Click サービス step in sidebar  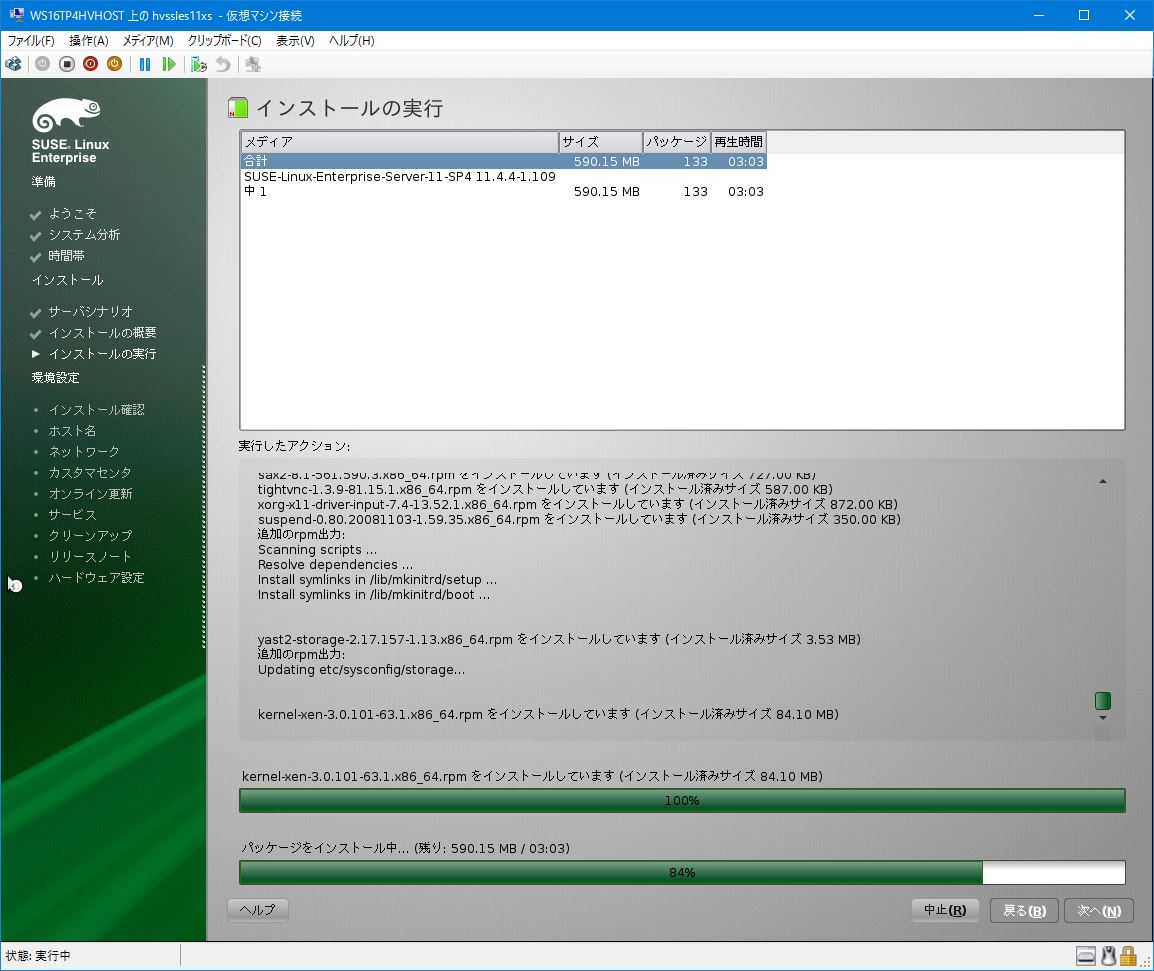pos(72,515)
